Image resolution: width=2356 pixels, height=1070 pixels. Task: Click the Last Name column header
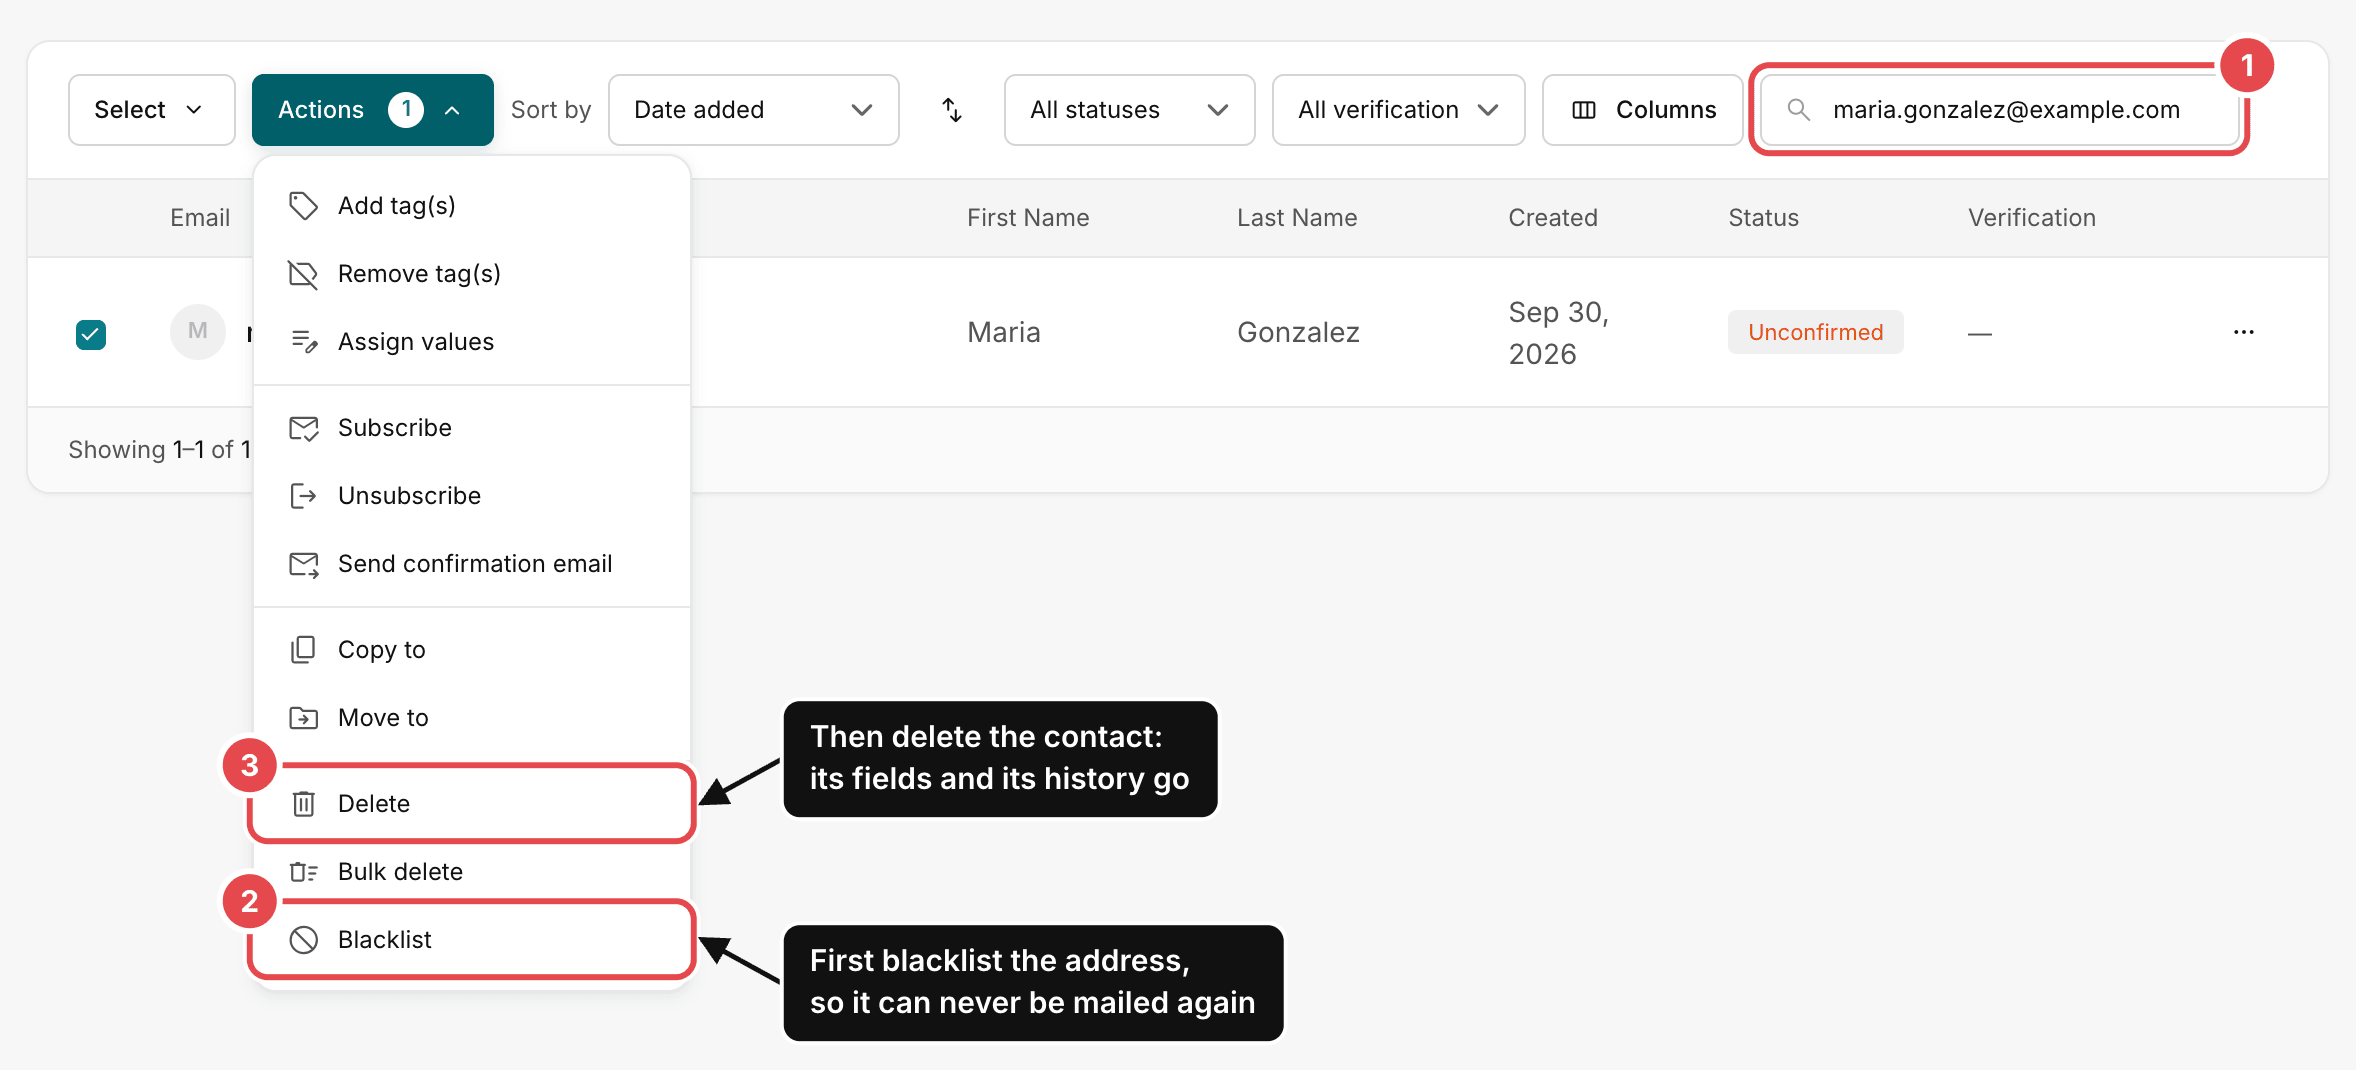(x=1297, y=218)
